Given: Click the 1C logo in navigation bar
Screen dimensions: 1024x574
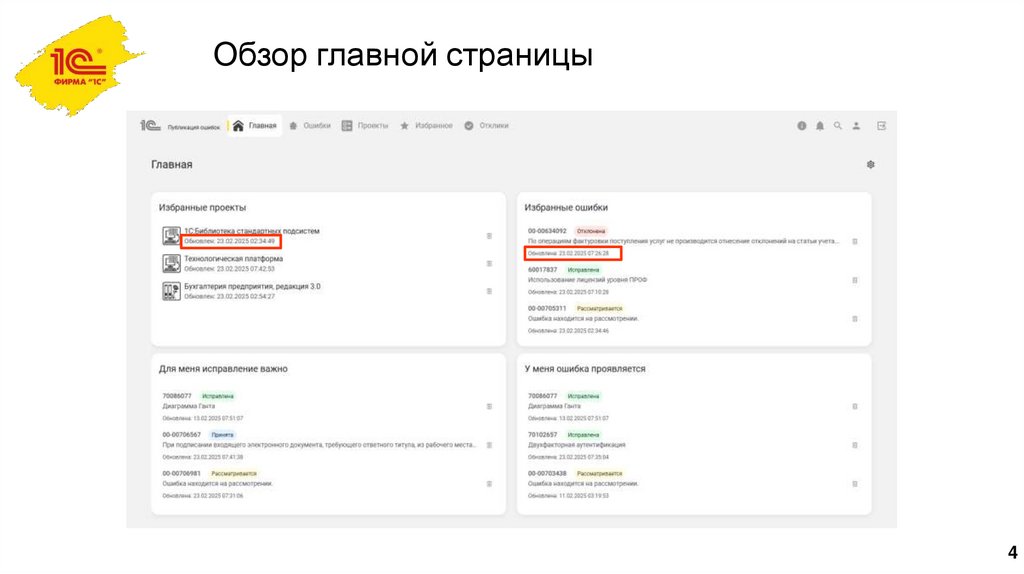Looking at the screenshot, I should (x=150, y=125).
